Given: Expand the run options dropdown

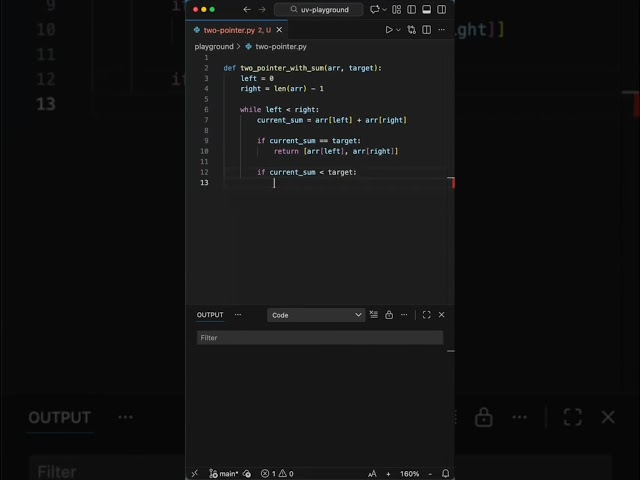Looking at the screenshot, I should click(398, 30).
